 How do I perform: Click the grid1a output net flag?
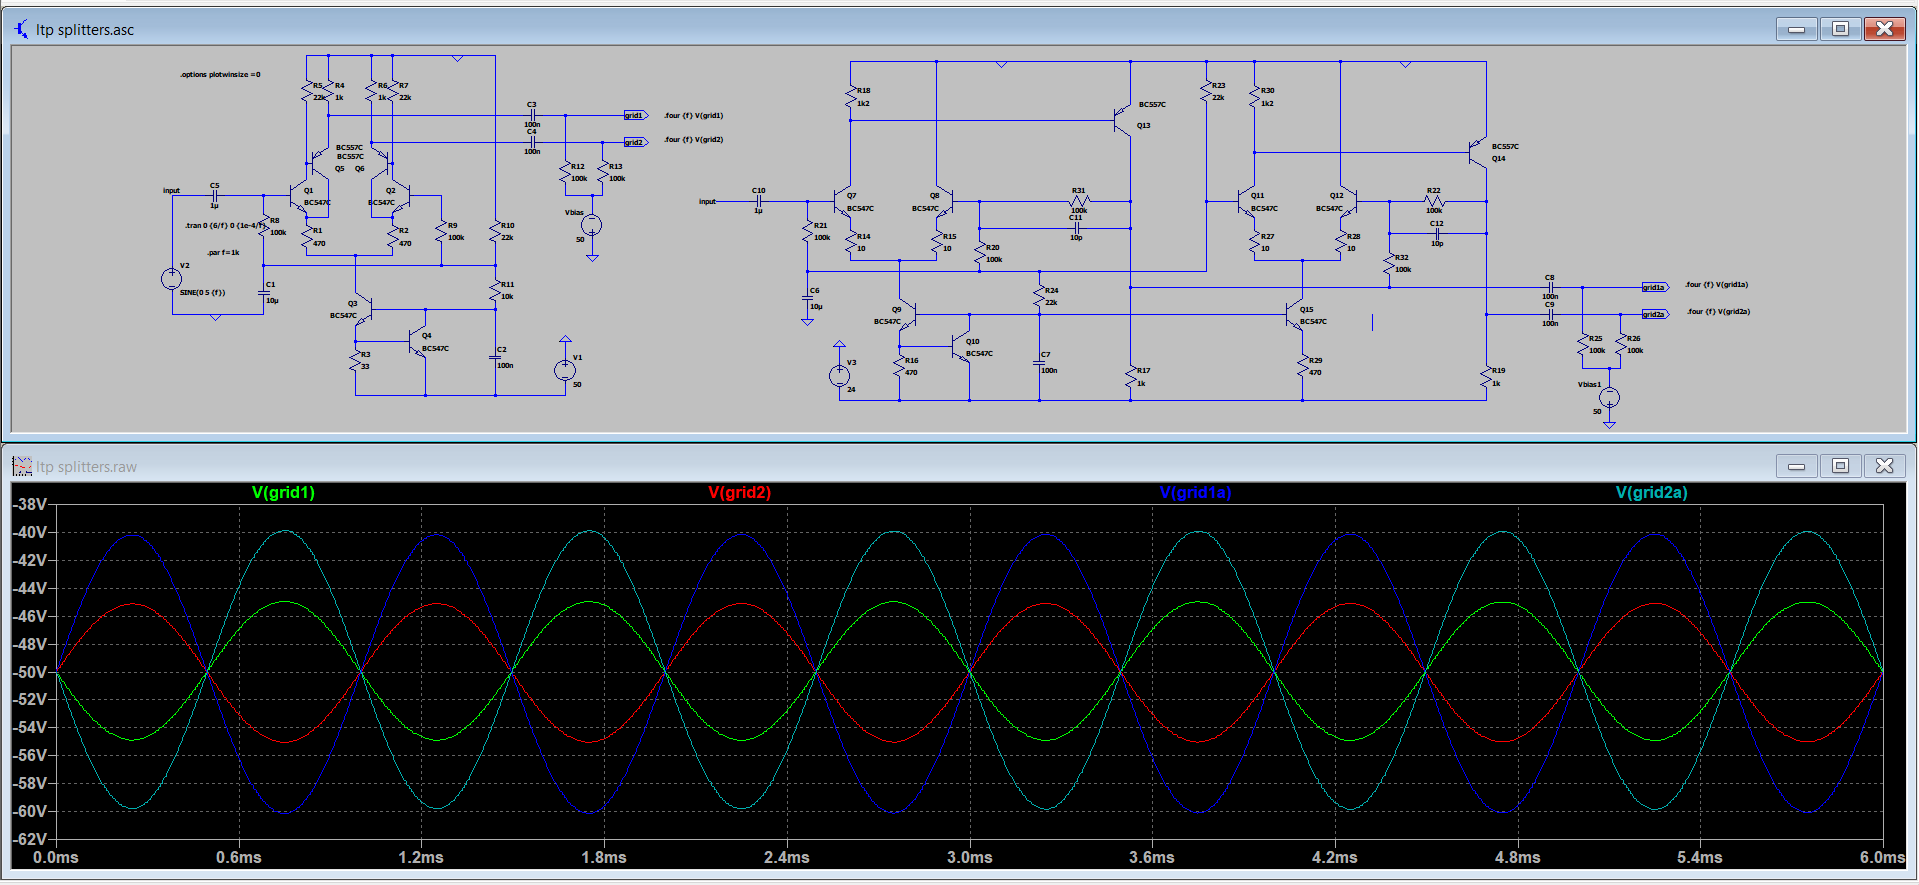click(1655, 287)
